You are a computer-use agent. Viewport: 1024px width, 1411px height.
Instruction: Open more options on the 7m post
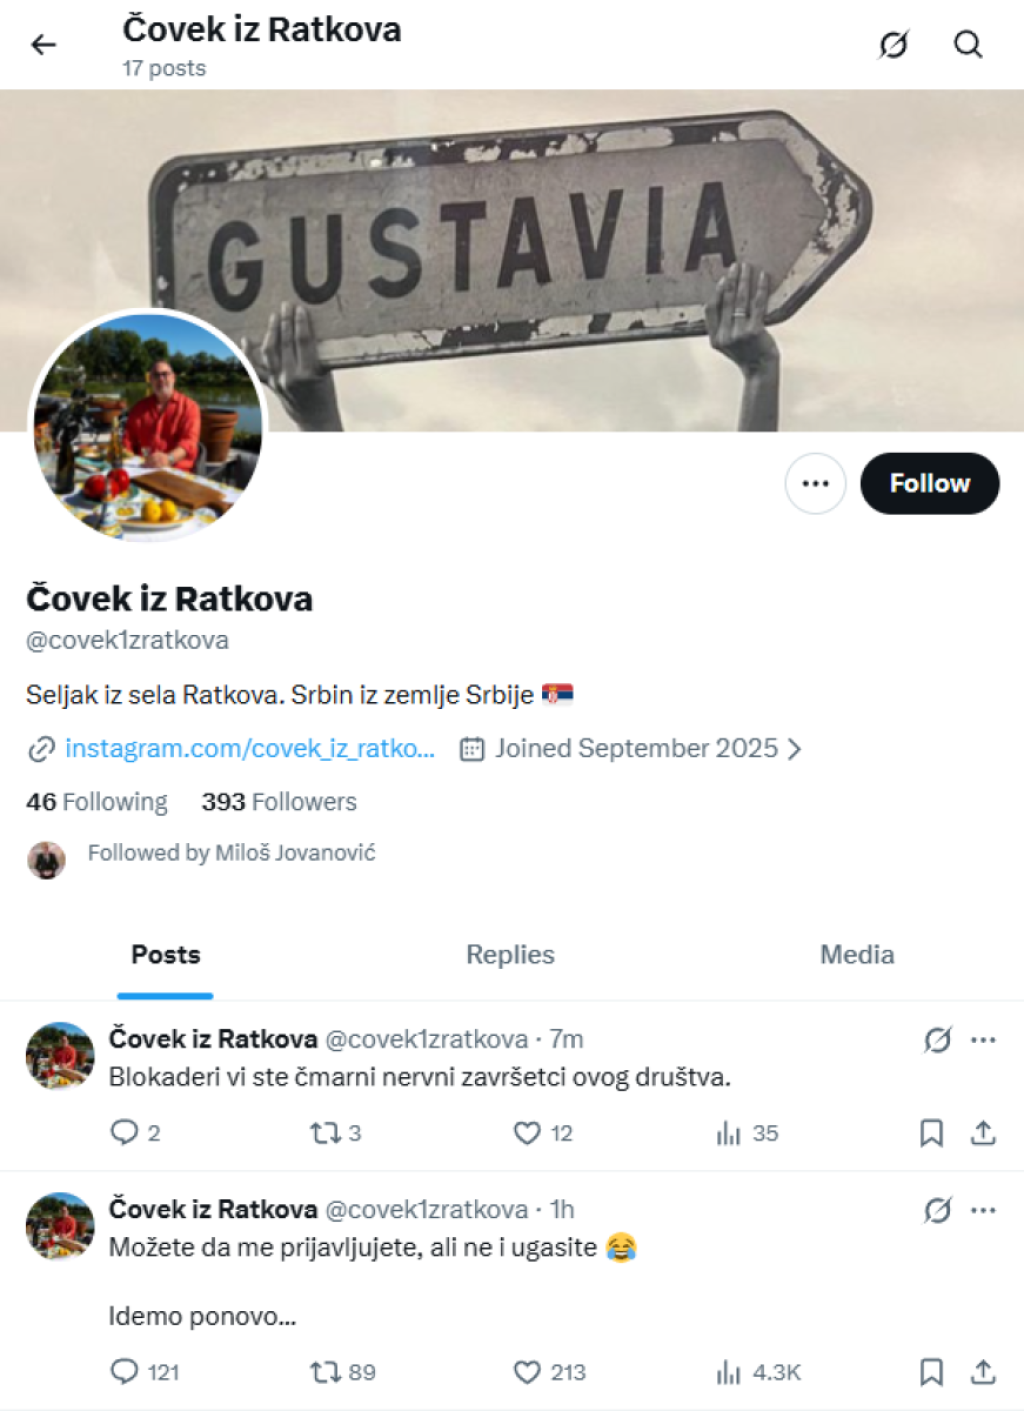(x=983, y=1040)
